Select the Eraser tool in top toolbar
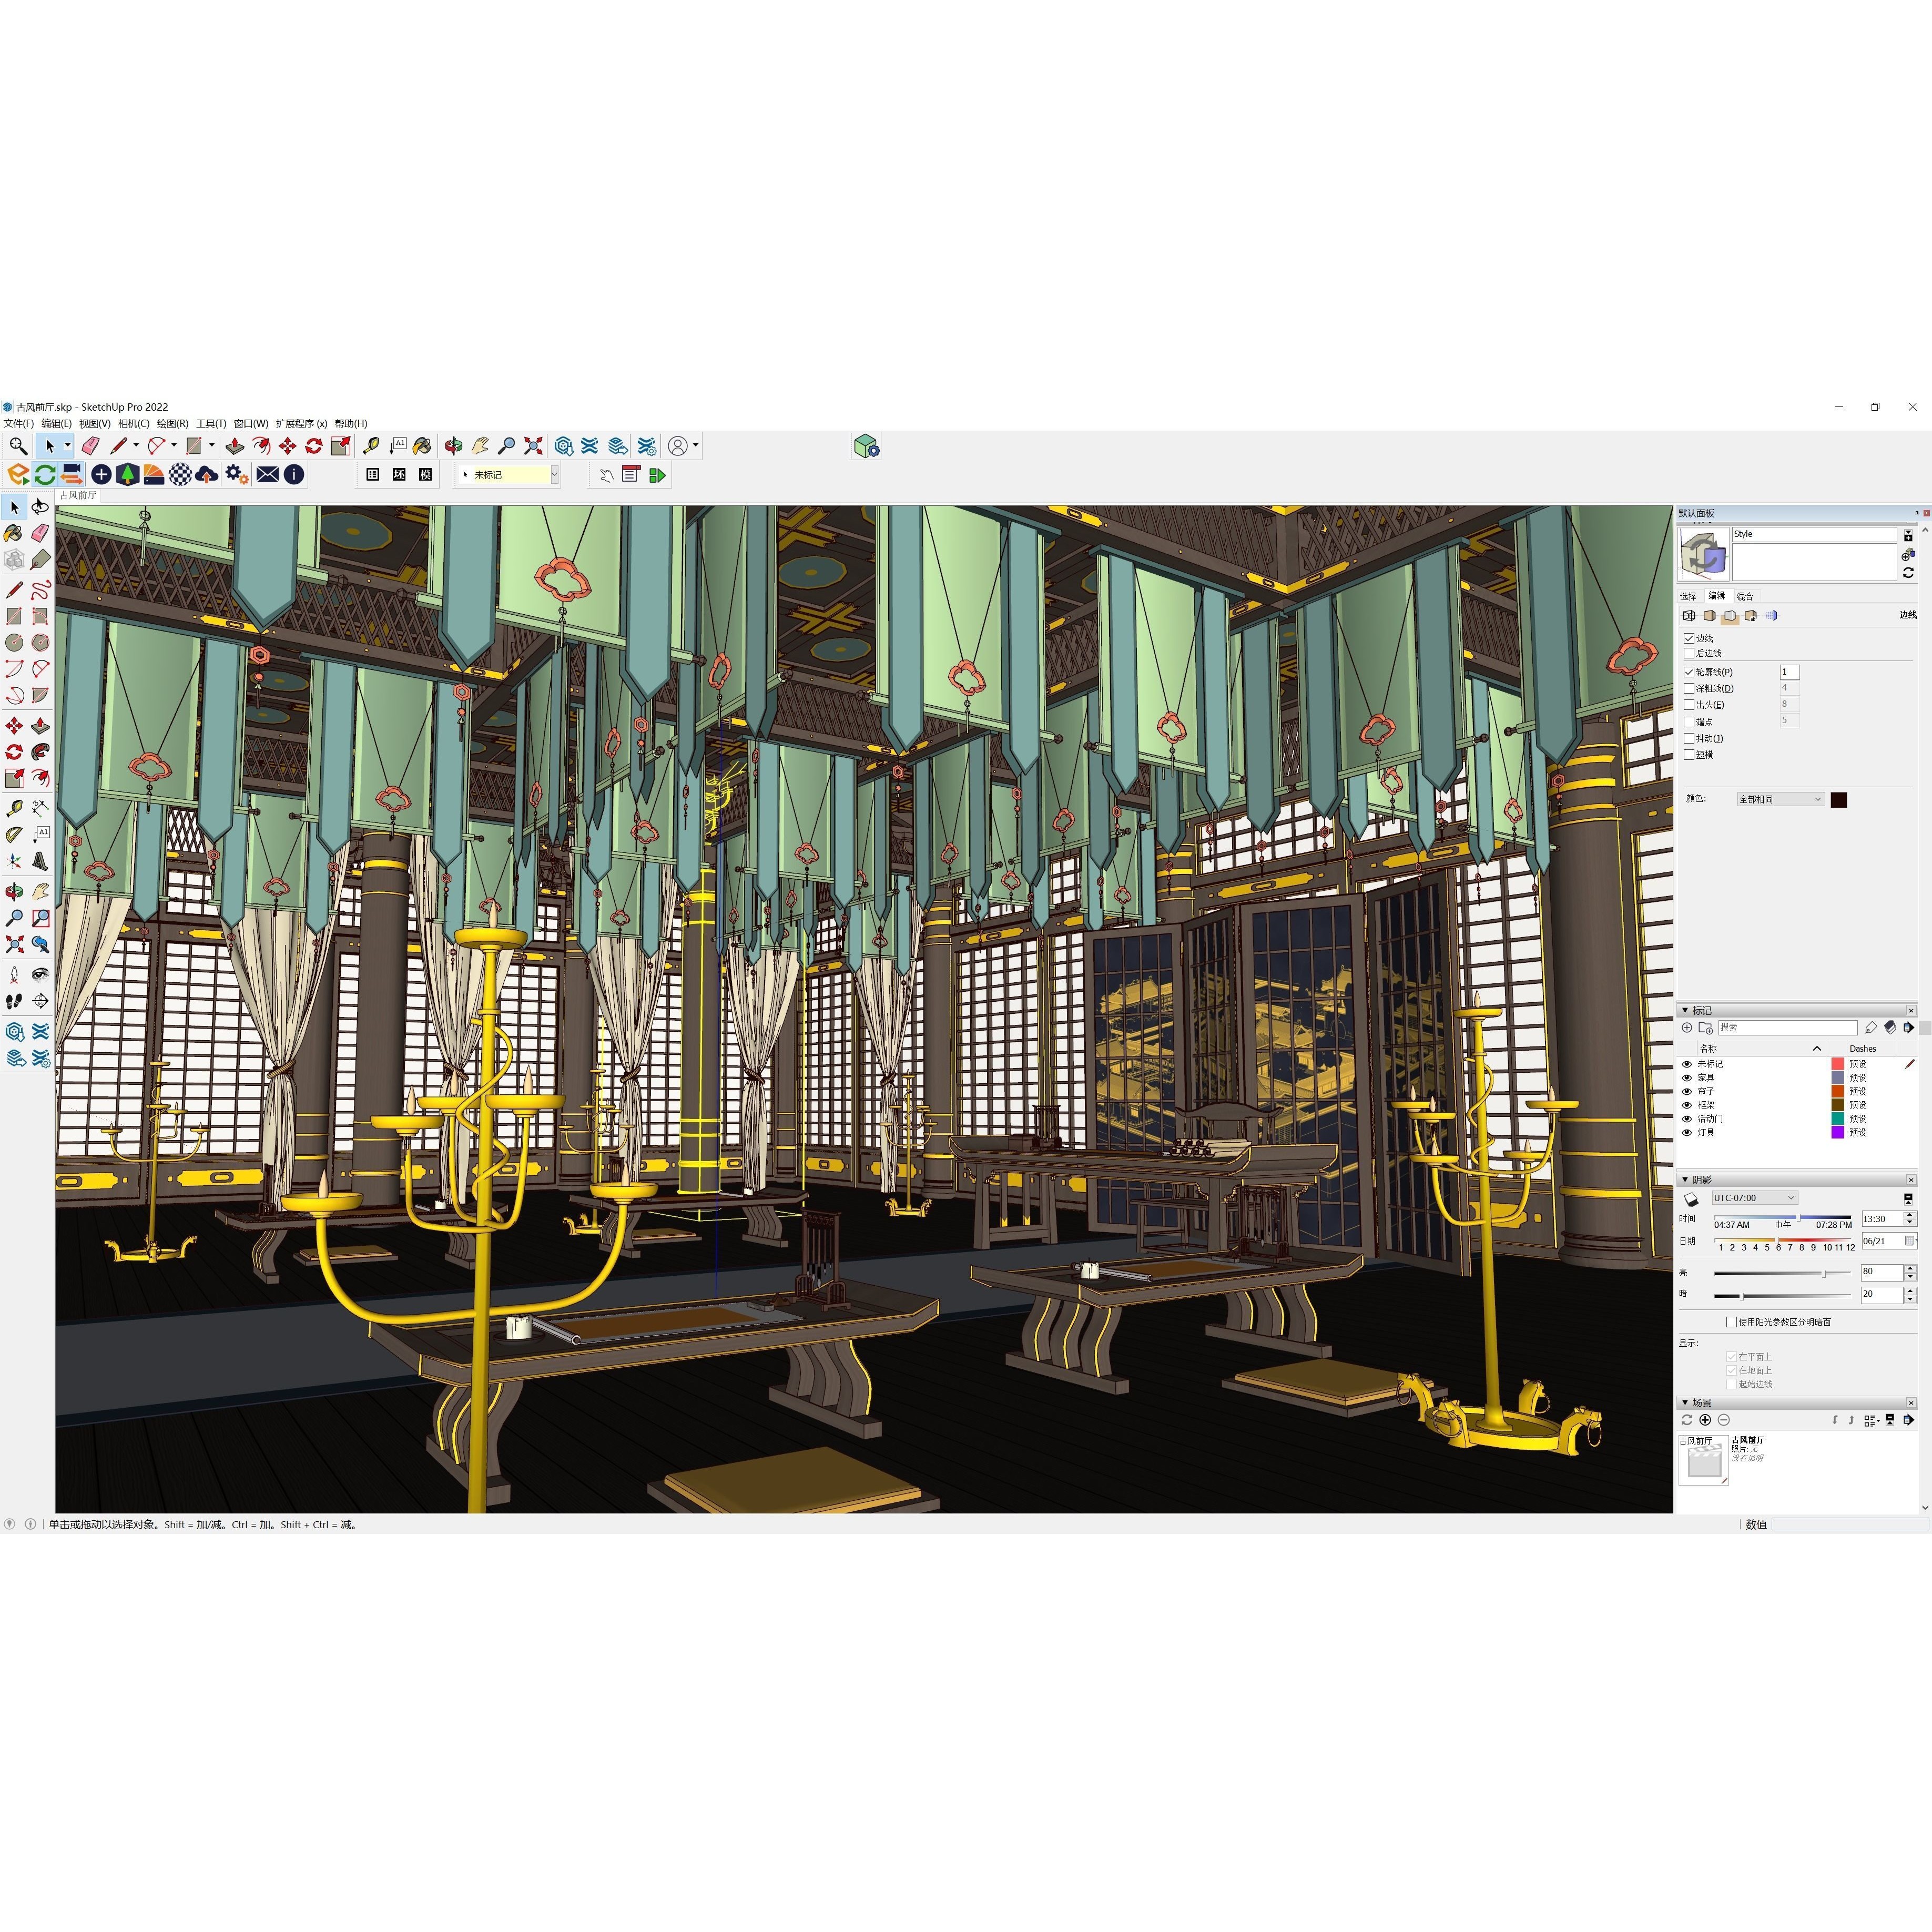Image resolution: width=1932 pixels, height=1932 pixels. [x=91, y=446]
